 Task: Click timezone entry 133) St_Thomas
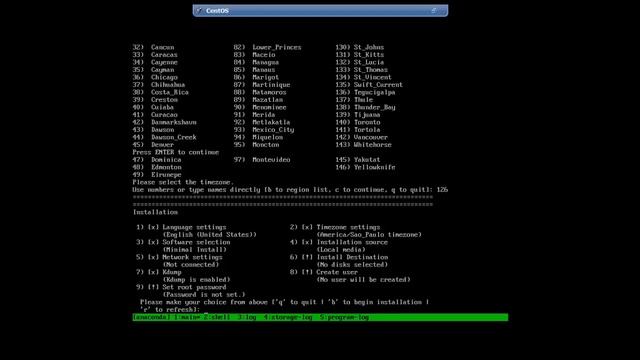click(x=362, y=70)
